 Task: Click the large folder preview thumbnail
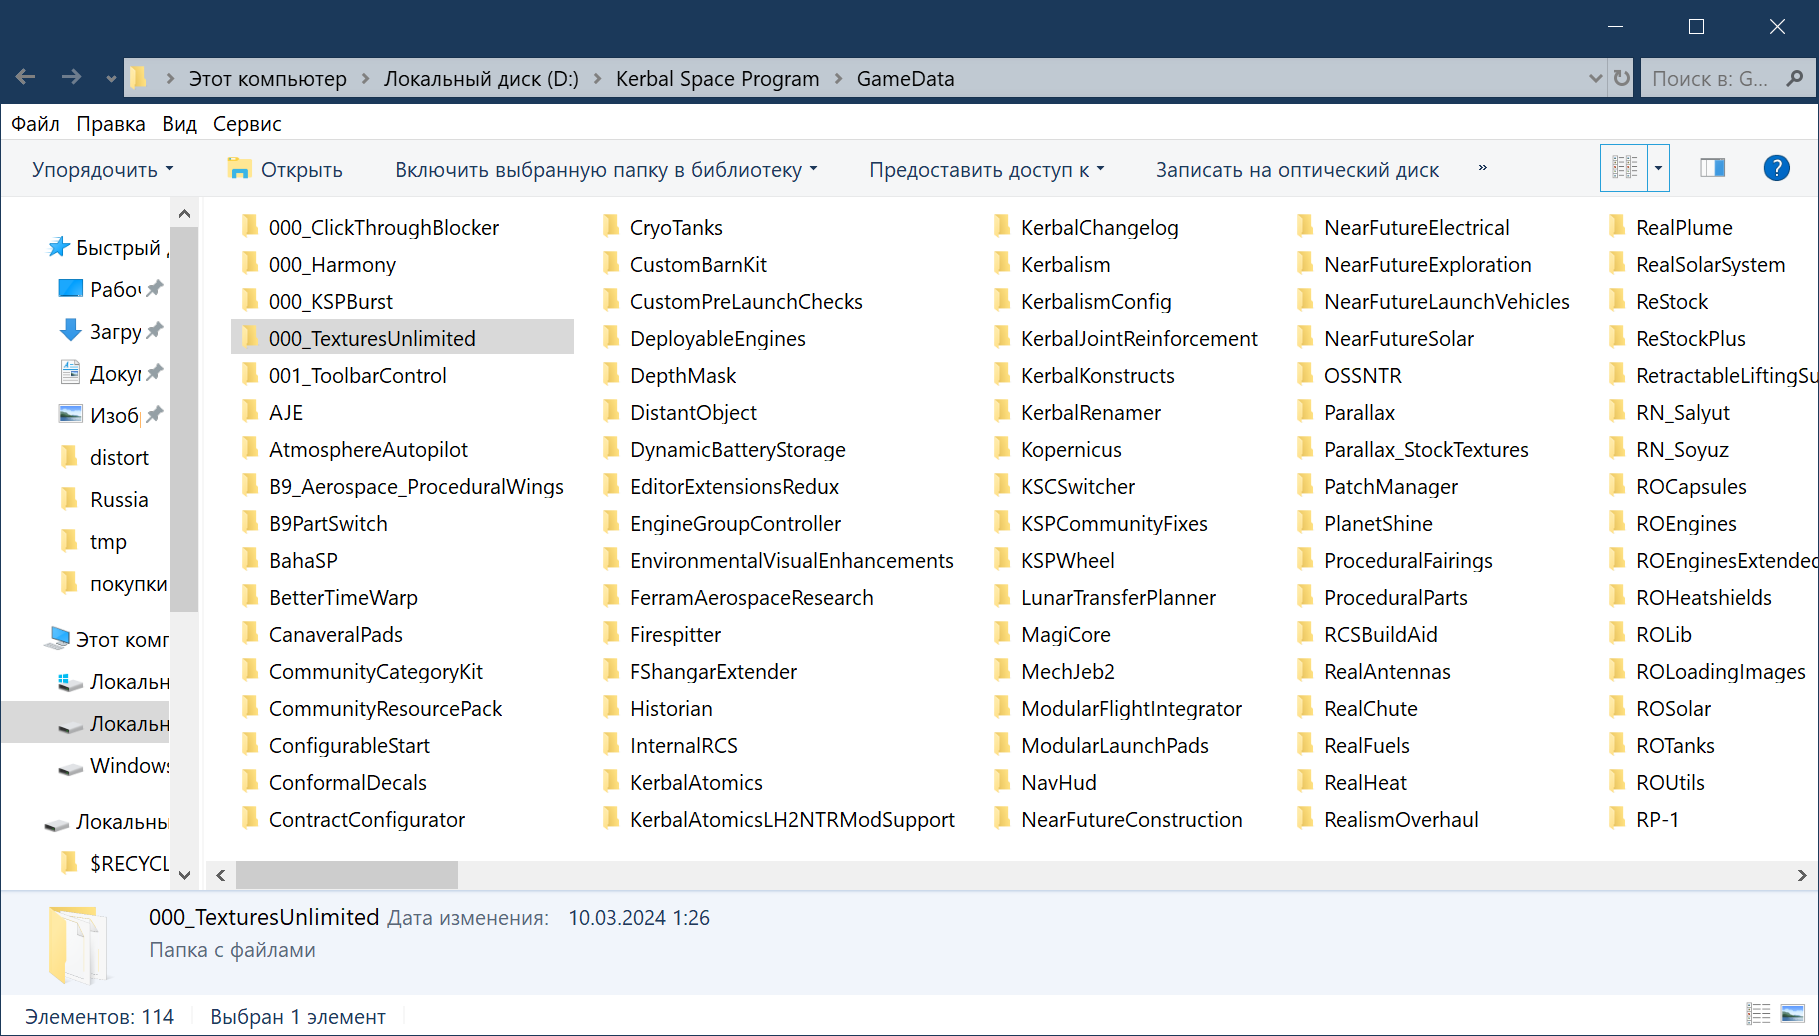pos(79,944)
